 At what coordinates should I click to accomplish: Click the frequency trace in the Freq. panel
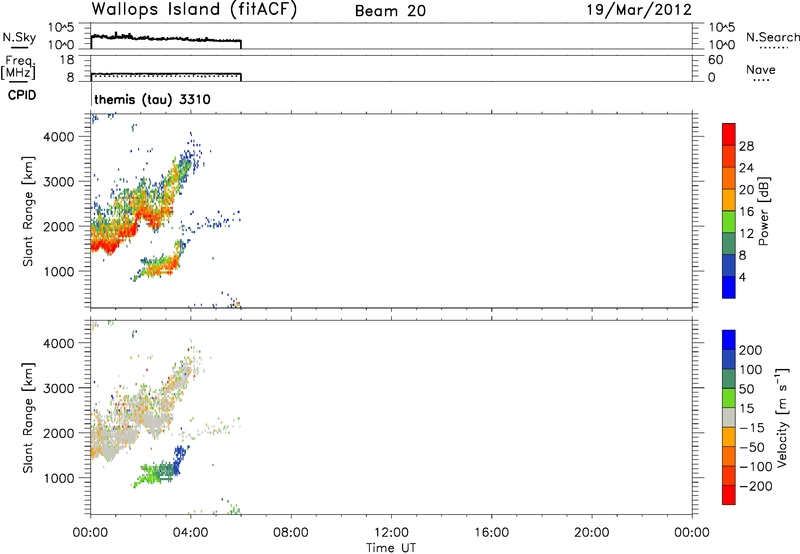pyautogui.click(x=166, y=74)
